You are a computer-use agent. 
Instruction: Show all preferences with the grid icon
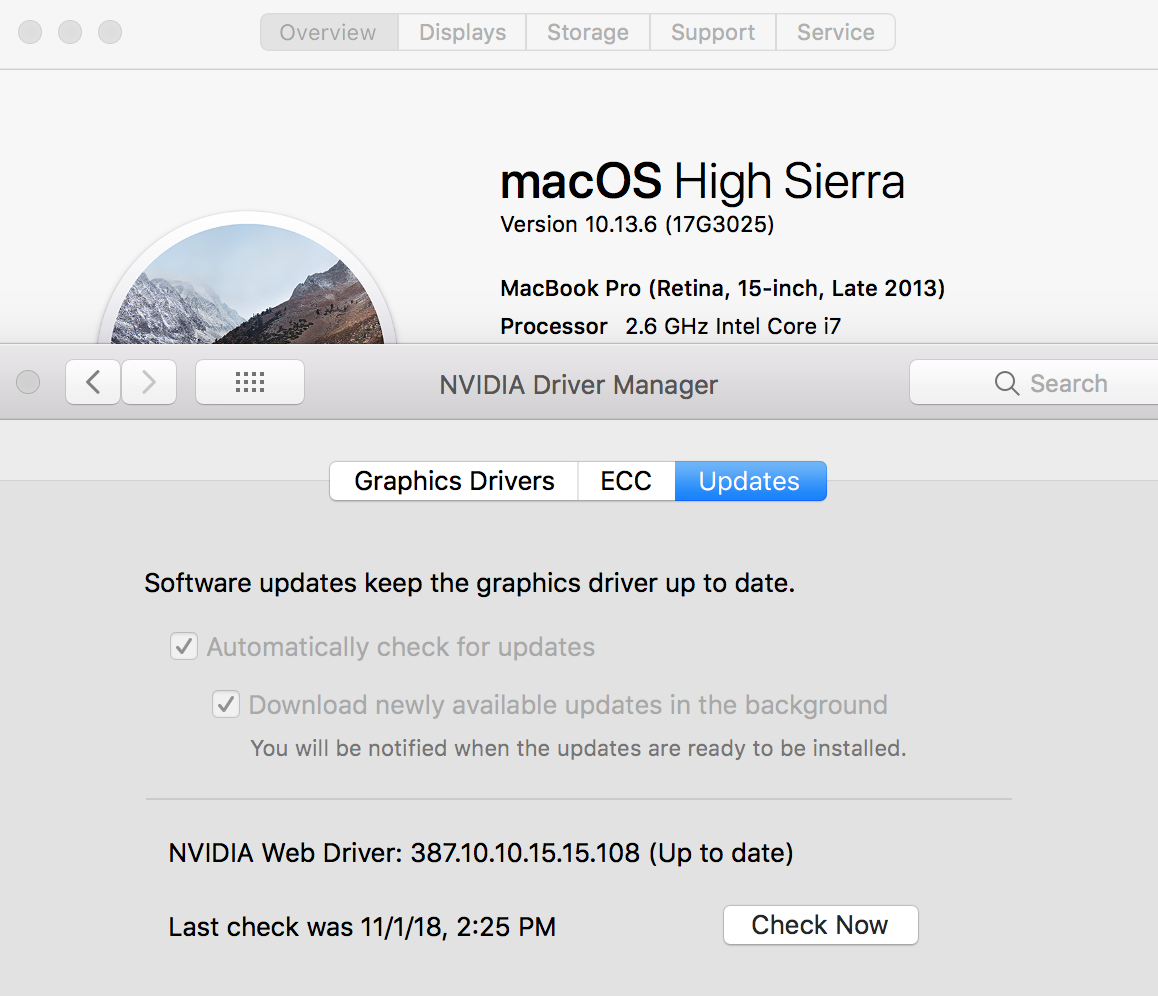[250, 382]
